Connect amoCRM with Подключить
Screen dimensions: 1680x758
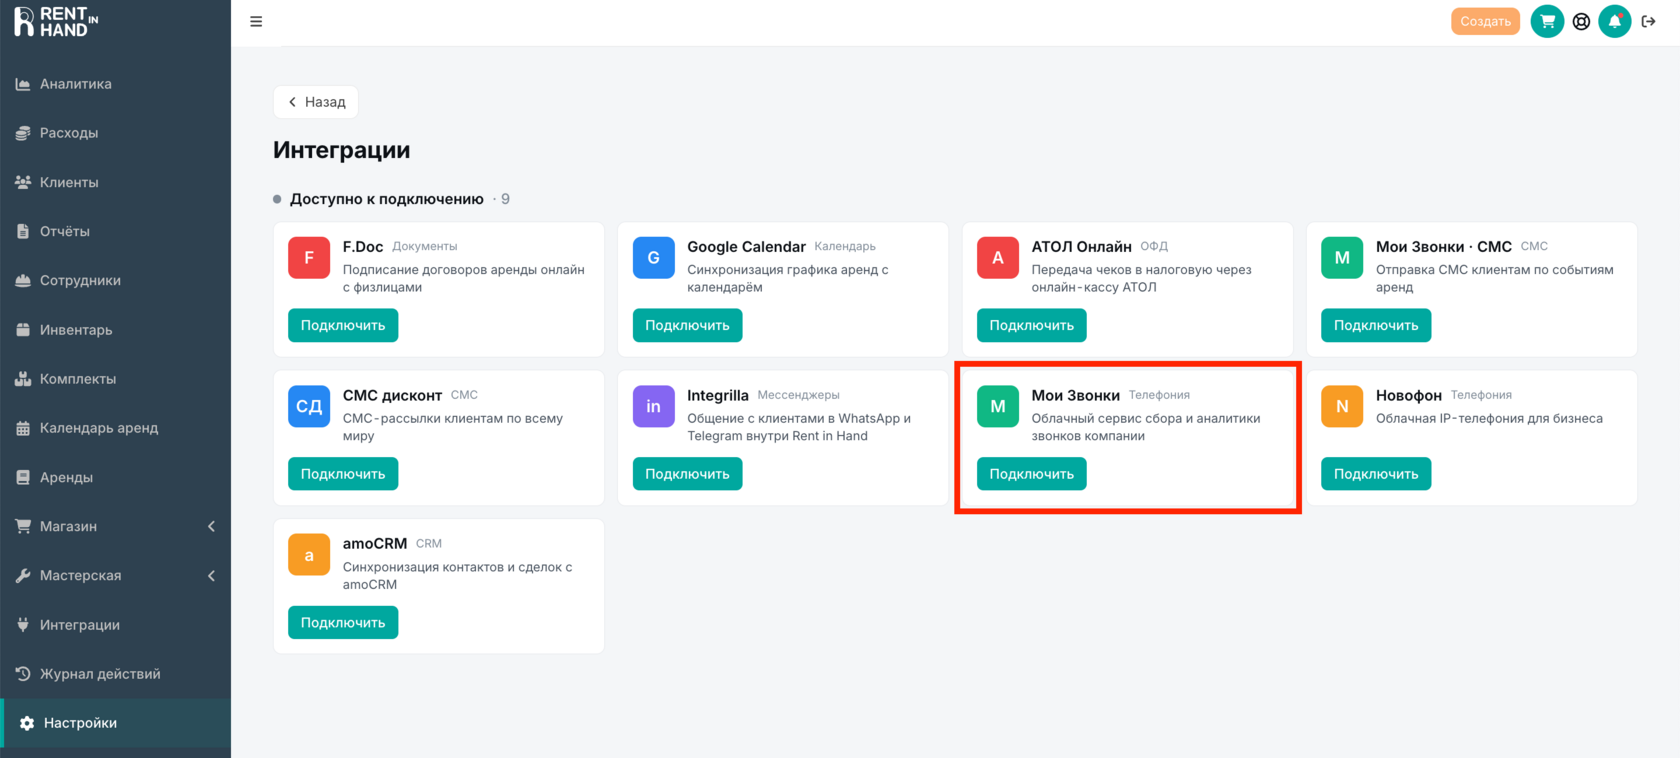[343, 622]
